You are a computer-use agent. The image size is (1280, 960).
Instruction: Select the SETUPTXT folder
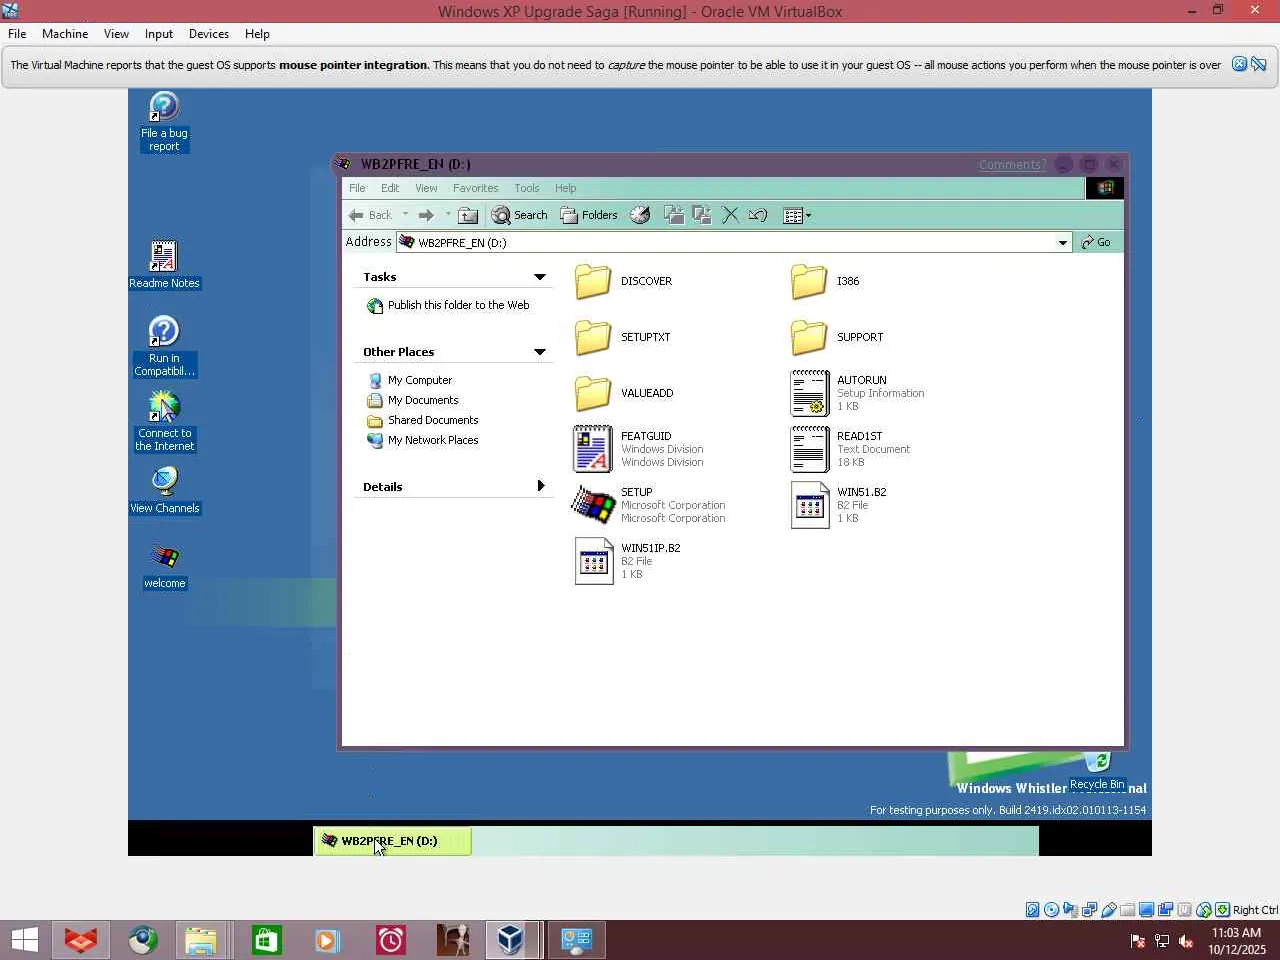[622, 337]
